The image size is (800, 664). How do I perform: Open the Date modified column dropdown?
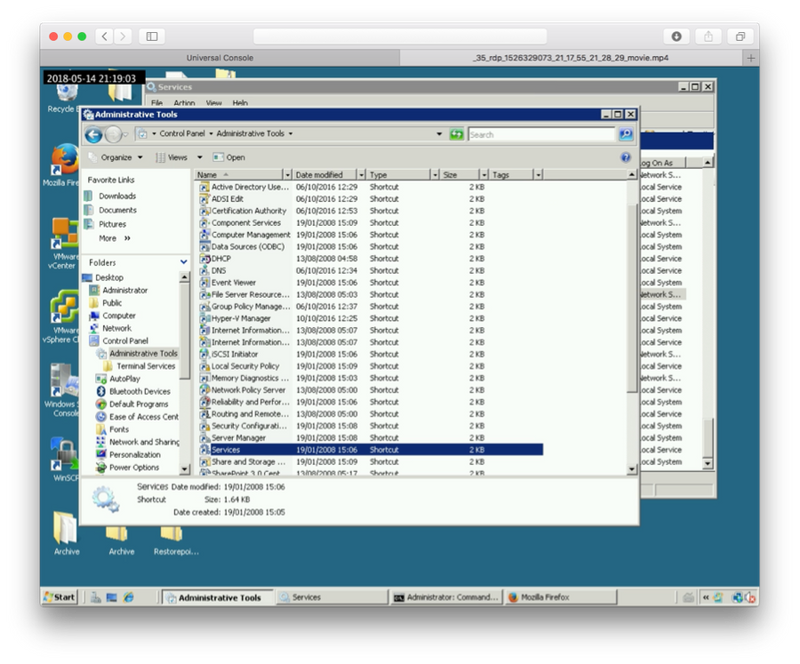[x=361, y=175]
